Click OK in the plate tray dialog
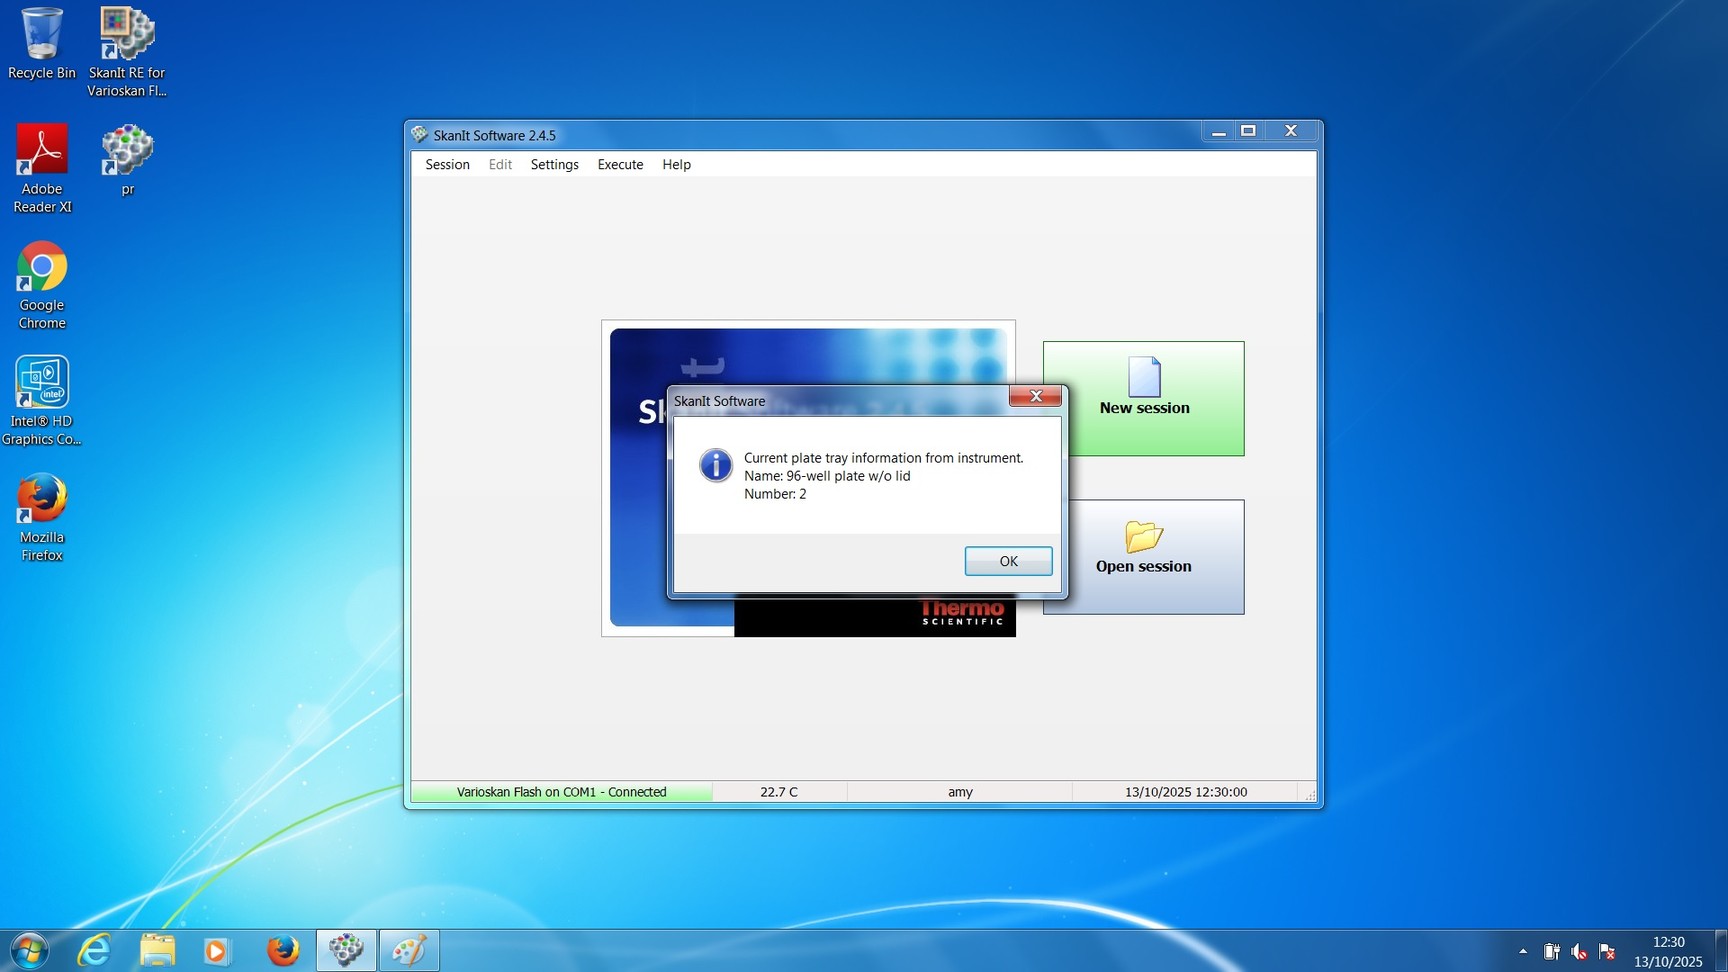1728x972 pixels. [1008, 561]
